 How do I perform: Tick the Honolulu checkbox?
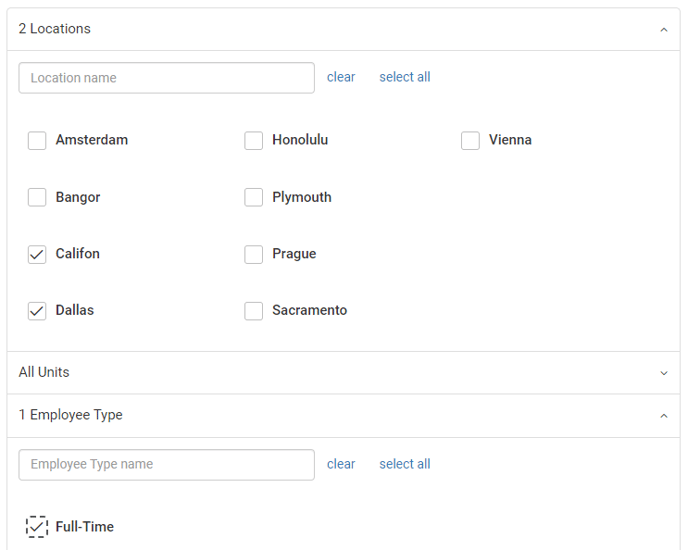[254, 141]
